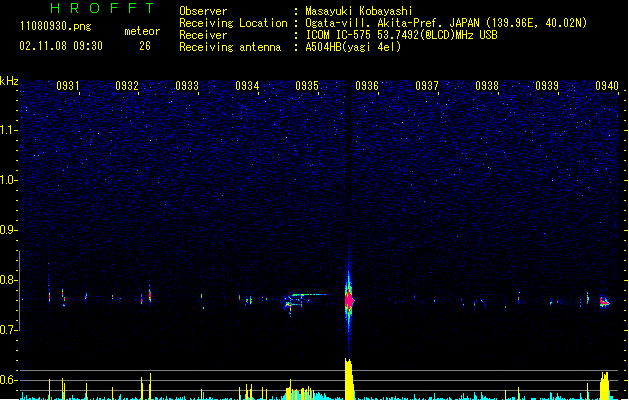Click the 0.6 kHz axis label
This screenshot has height=400, width=629.
8,380
